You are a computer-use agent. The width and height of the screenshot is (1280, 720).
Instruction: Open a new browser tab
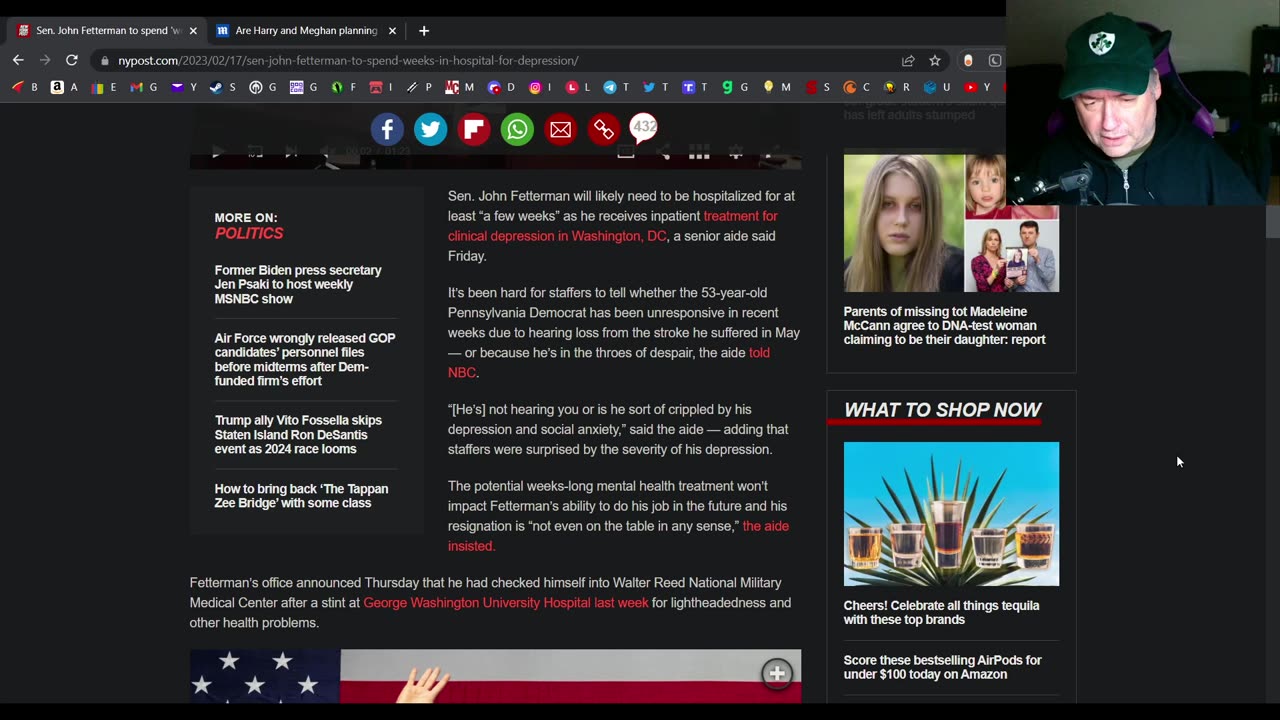pos(424,31)
